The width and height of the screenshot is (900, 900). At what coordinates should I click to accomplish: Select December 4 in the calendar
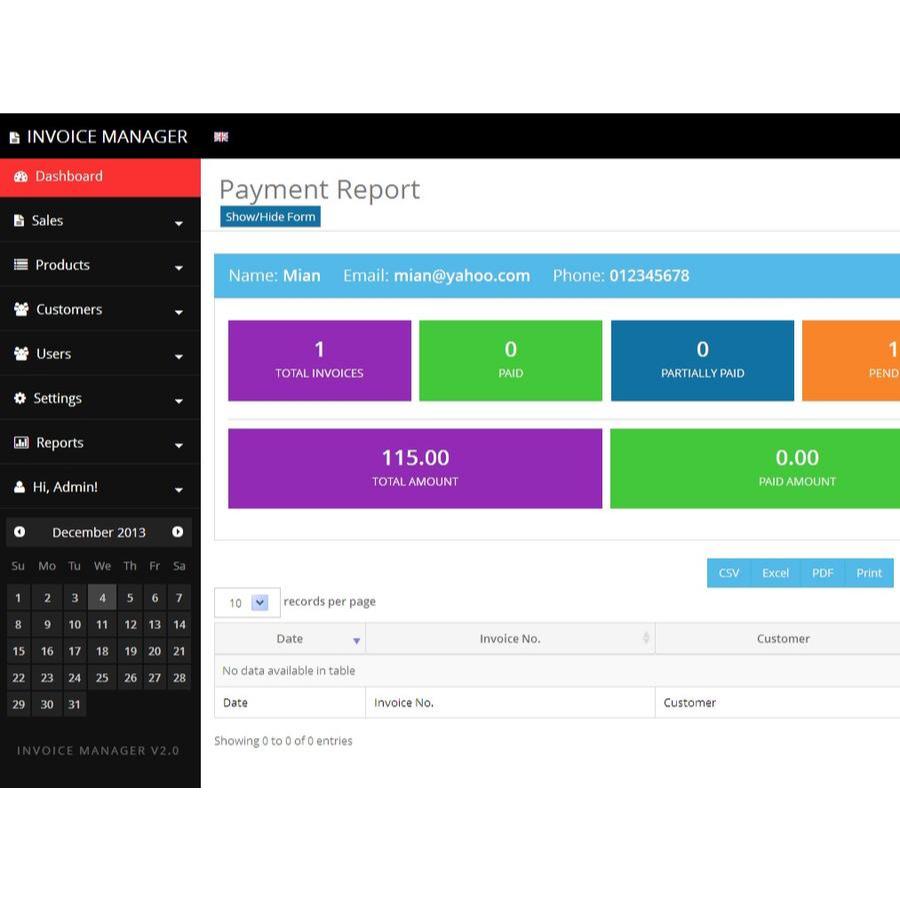coord(102,598)
